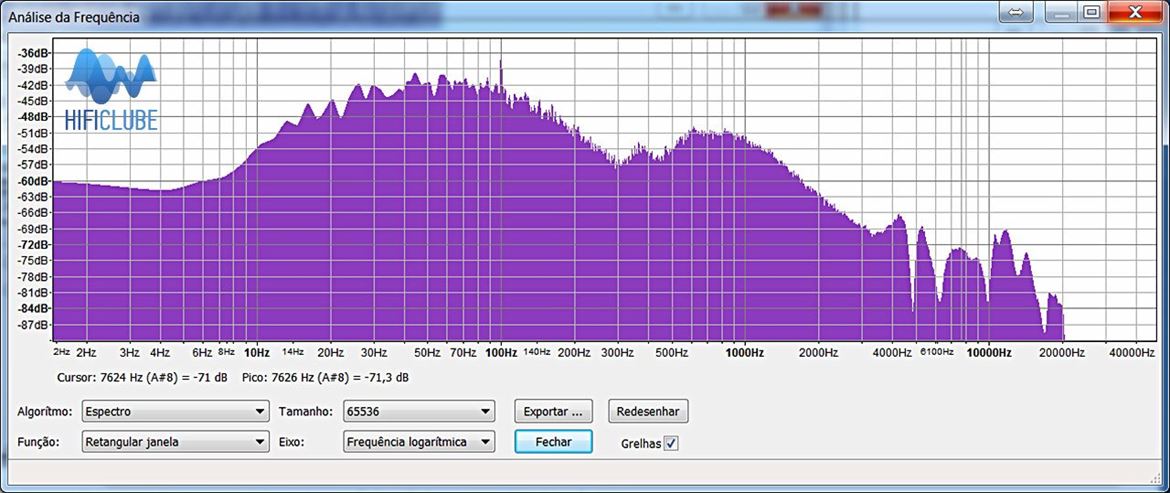The image size is (1170, 493).
Task: Click the Função label
Action: (37, 442)
